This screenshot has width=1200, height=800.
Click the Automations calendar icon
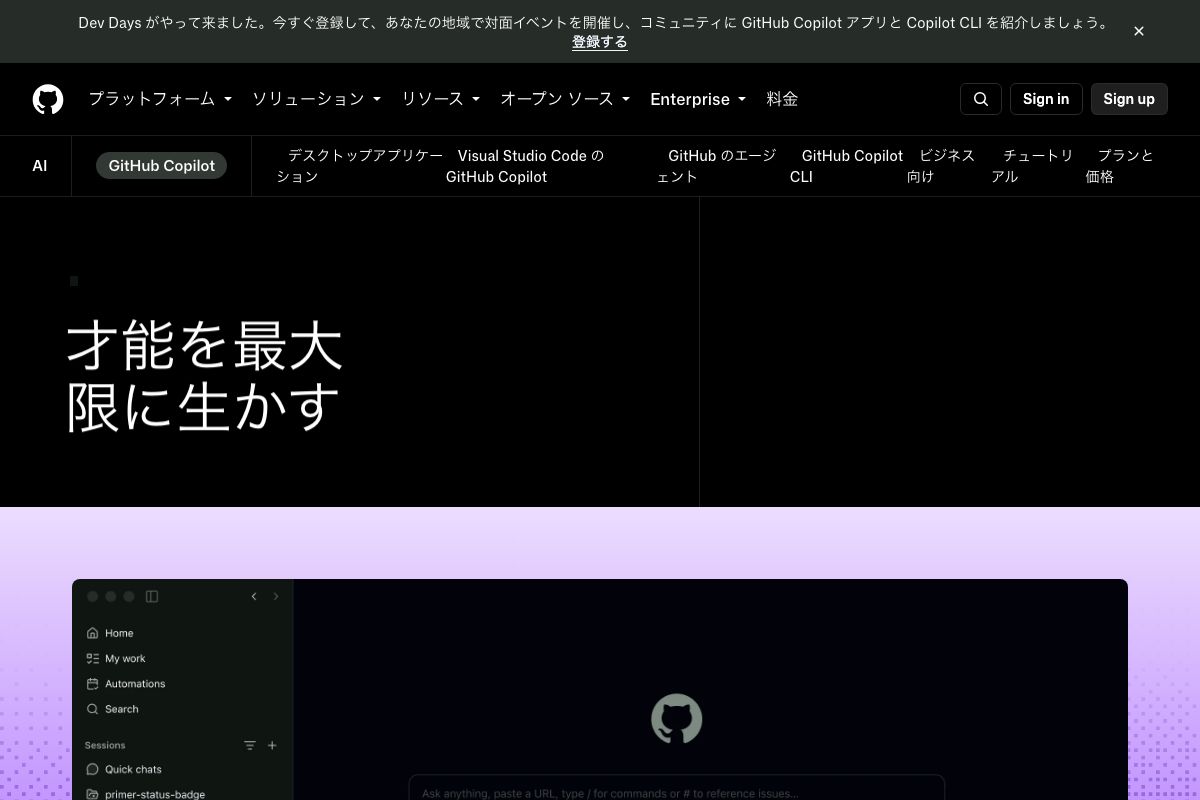coord(93,684)
